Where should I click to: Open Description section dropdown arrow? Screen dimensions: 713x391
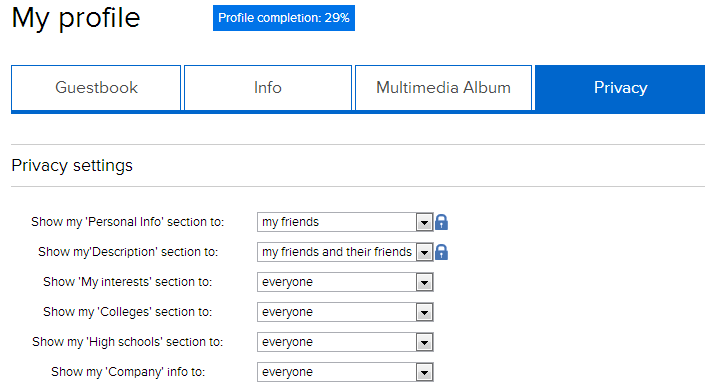click(424, 252)
